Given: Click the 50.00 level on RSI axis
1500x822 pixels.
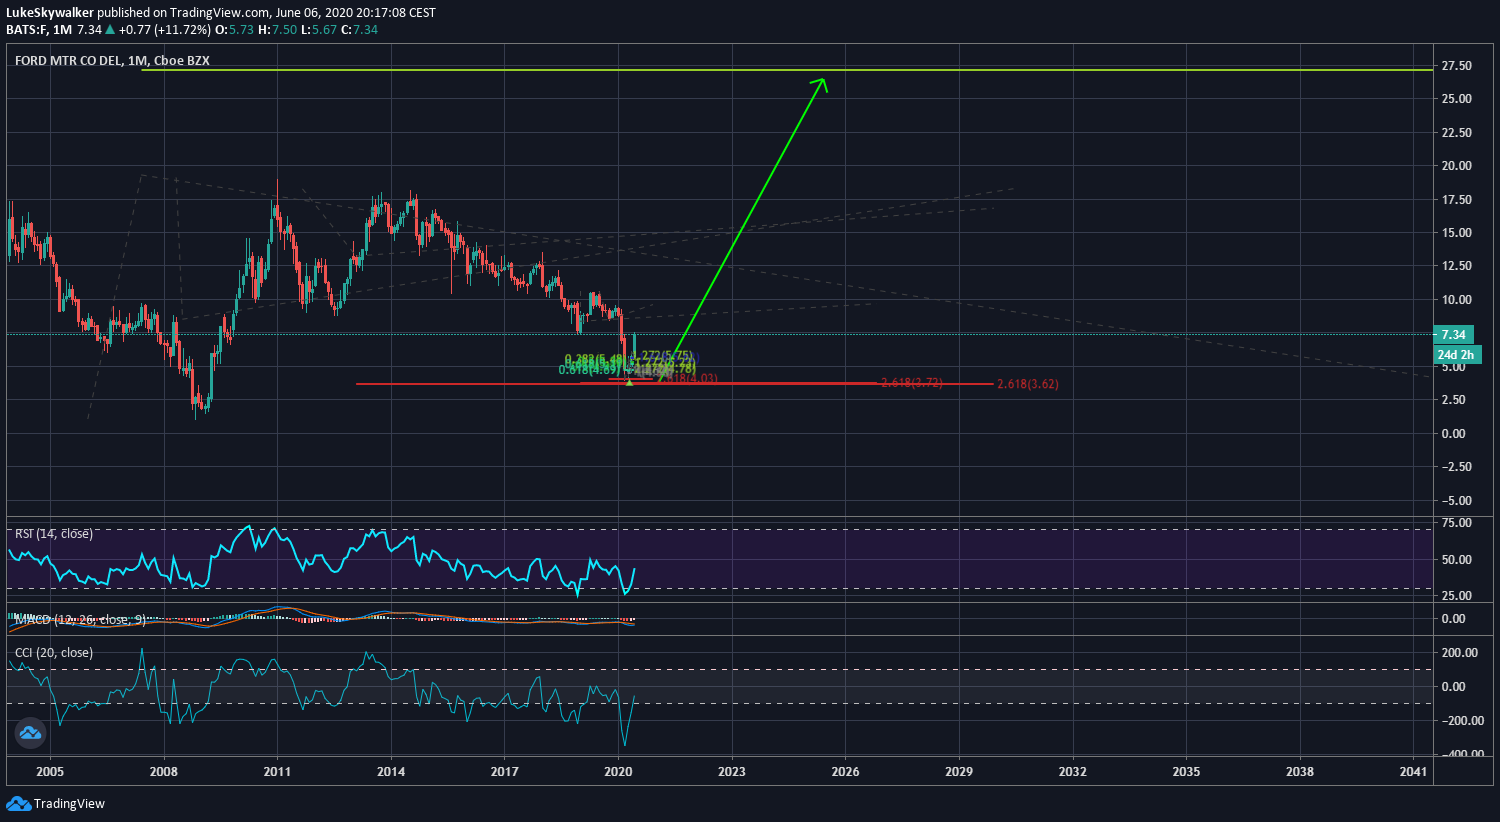Looking at the screenshot, I should tap(1457, 560).
